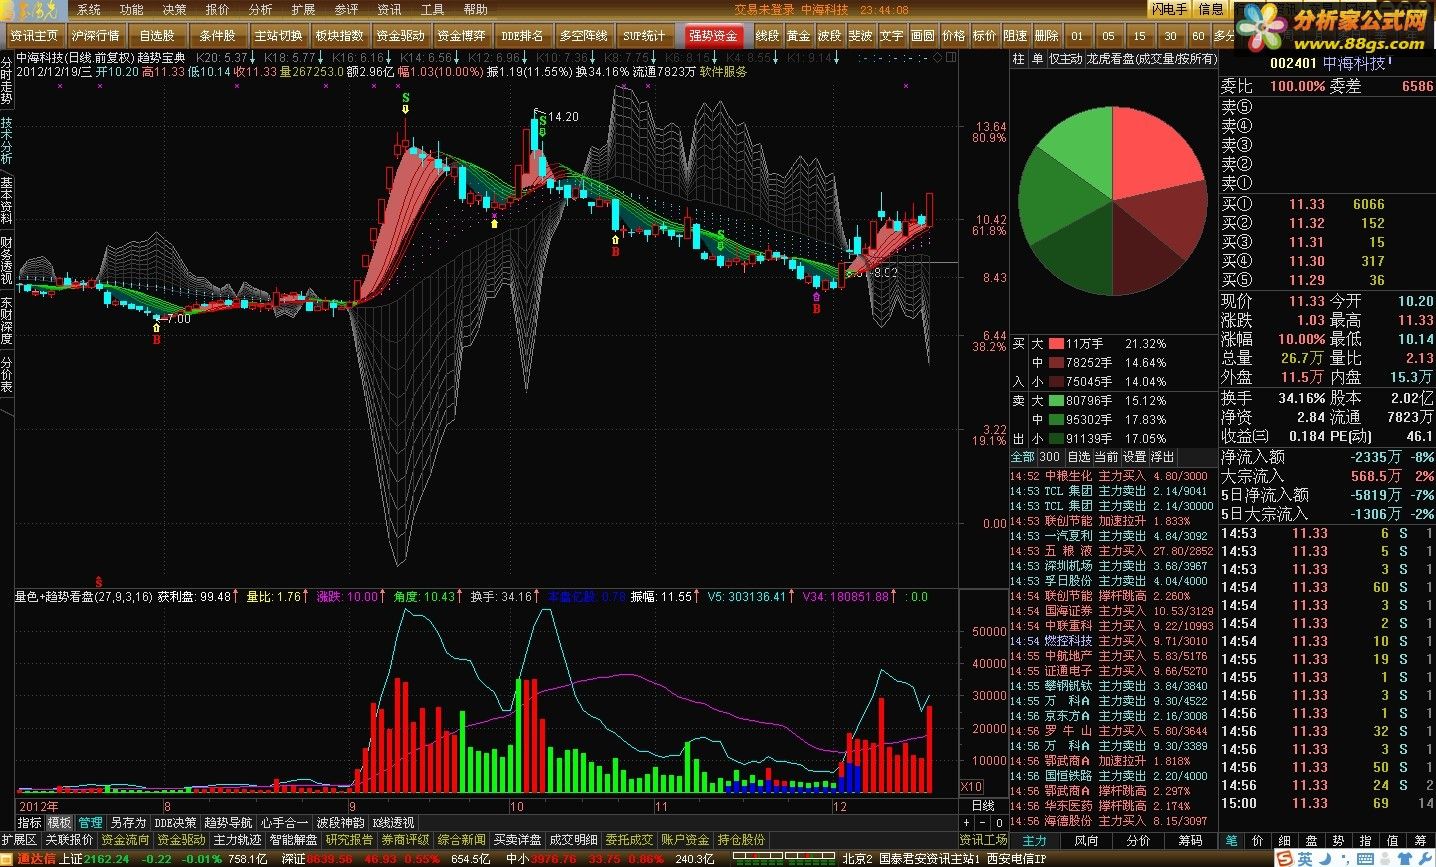Viewport: 1436px width, 867px height.
Task: Switch to the 筹码 tab
Action: [x=1190, y=840]
